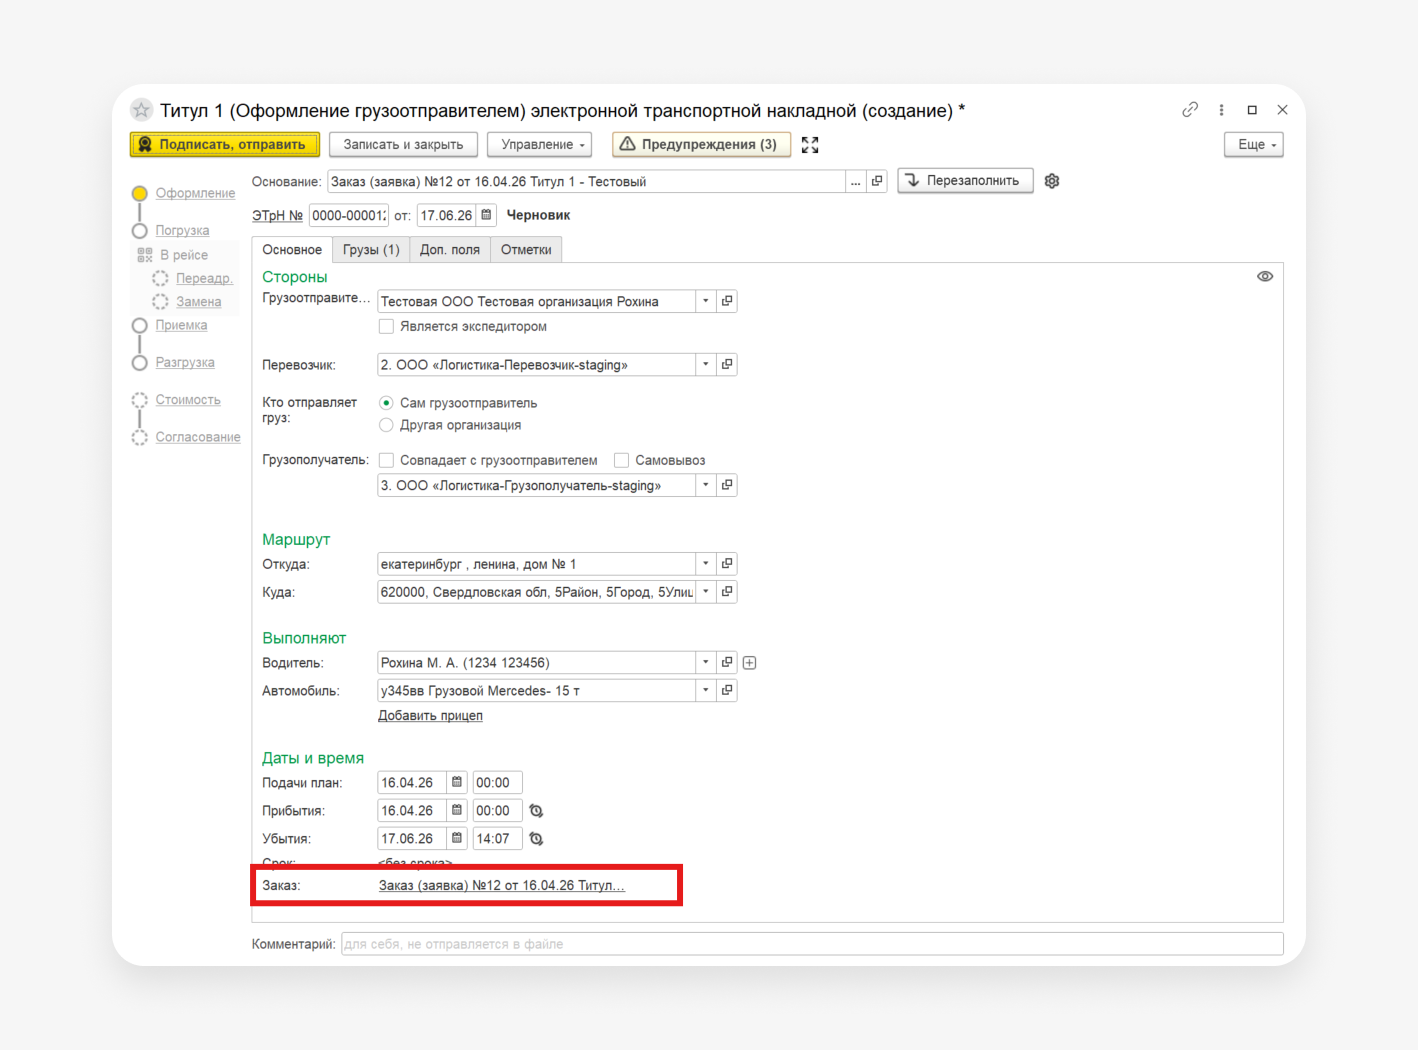Open calendar for Подачи план date
The width and height of the screenshot is (1418, 1050).
tap(457, 783)
